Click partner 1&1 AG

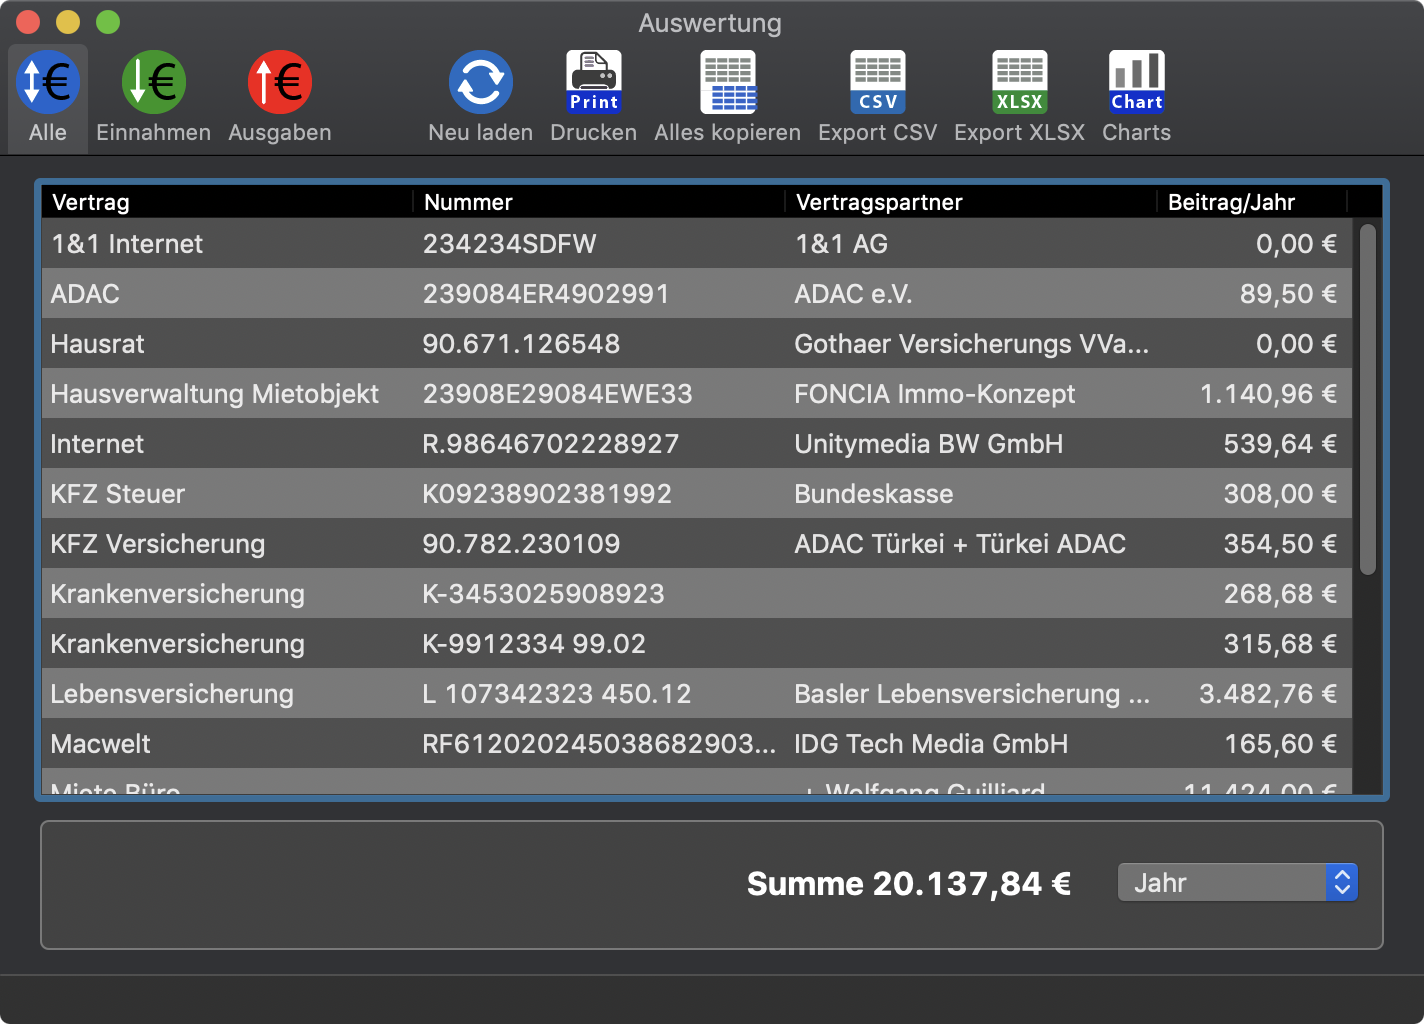(x=841, y=244)
